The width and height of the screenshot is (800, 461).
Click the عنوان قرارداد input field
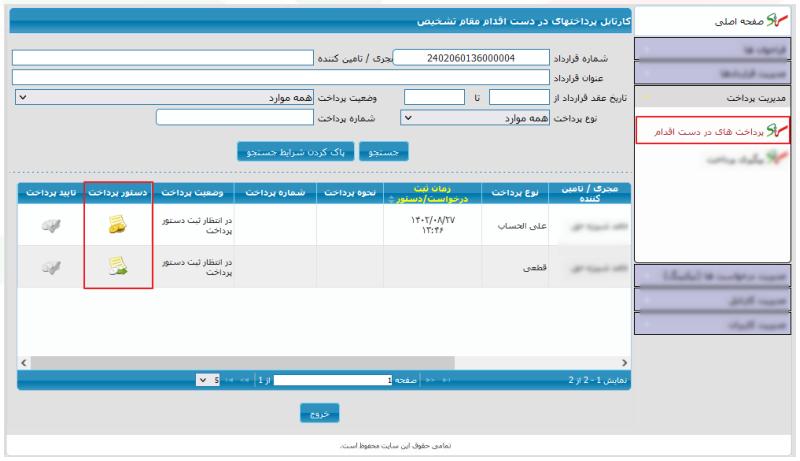click(281, 78)
